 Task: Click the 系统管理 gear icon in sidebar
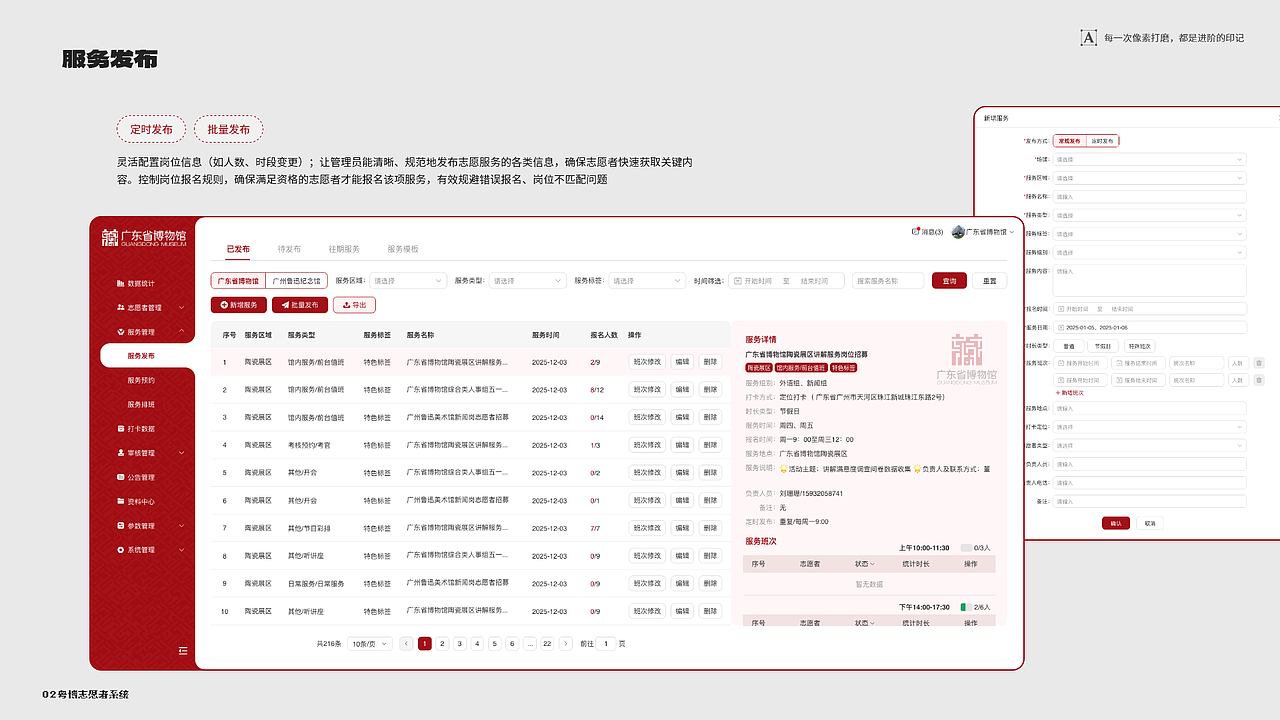(120, 550)
